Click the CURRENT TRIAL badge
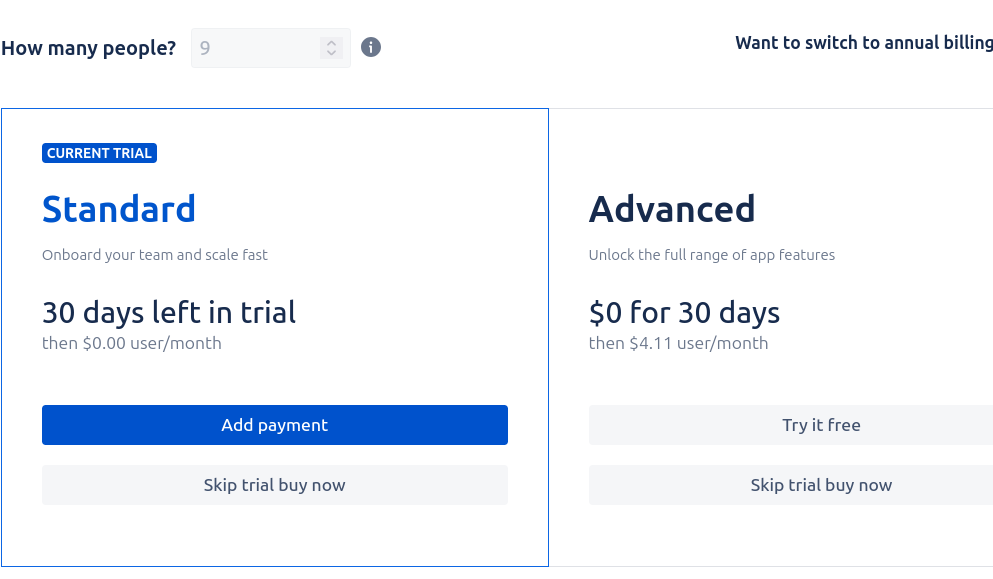 [x=99, y=153]
